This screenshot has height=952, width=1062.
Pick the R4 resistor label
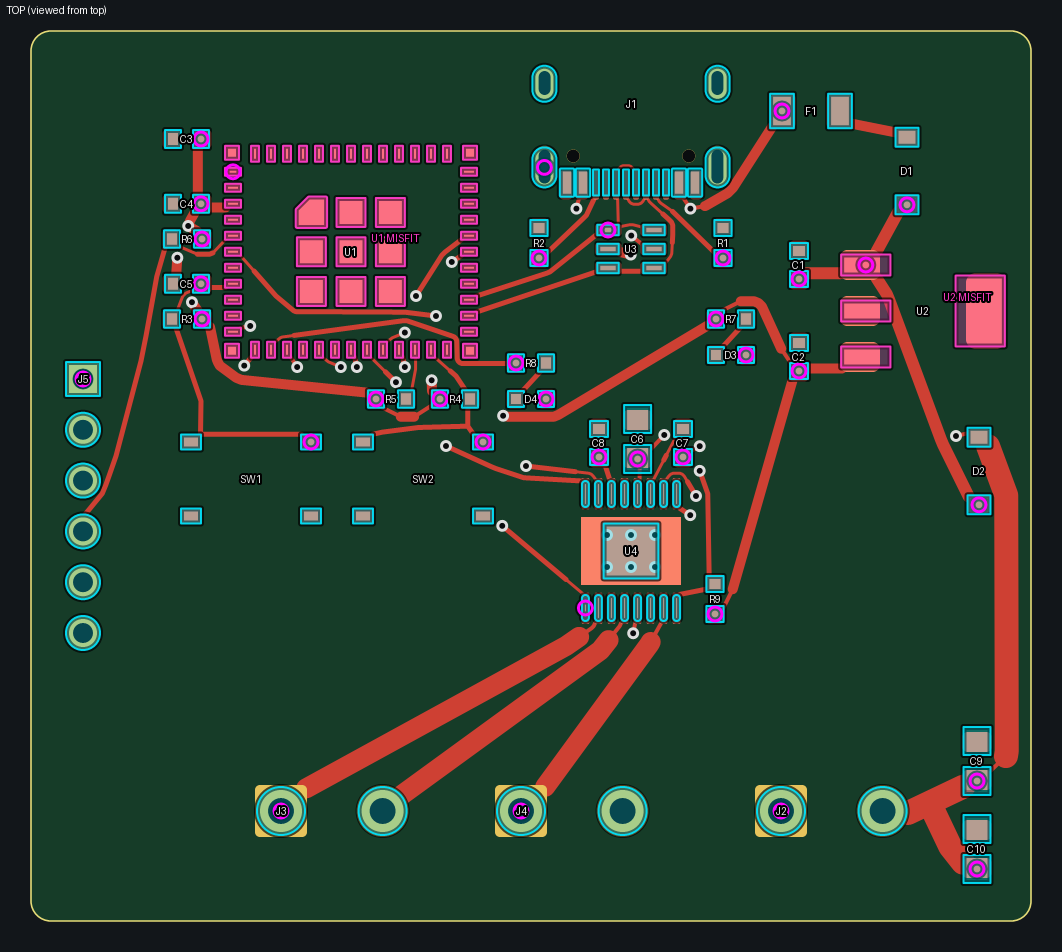[455, 399]
